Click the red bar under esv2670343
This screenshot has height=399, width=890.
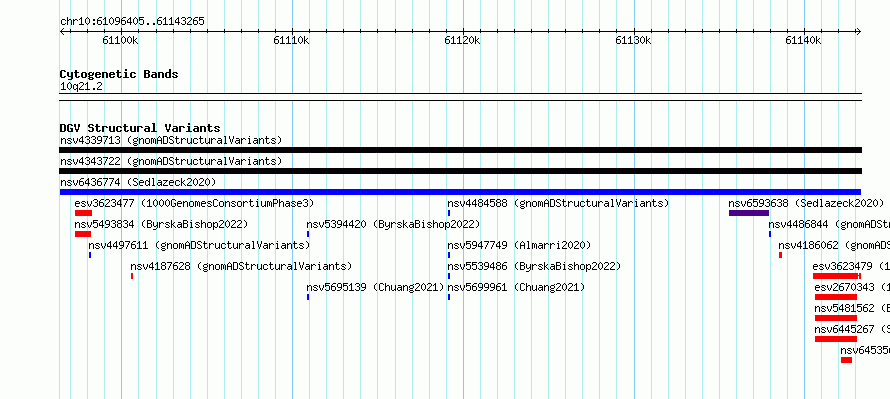pos(836,297)
